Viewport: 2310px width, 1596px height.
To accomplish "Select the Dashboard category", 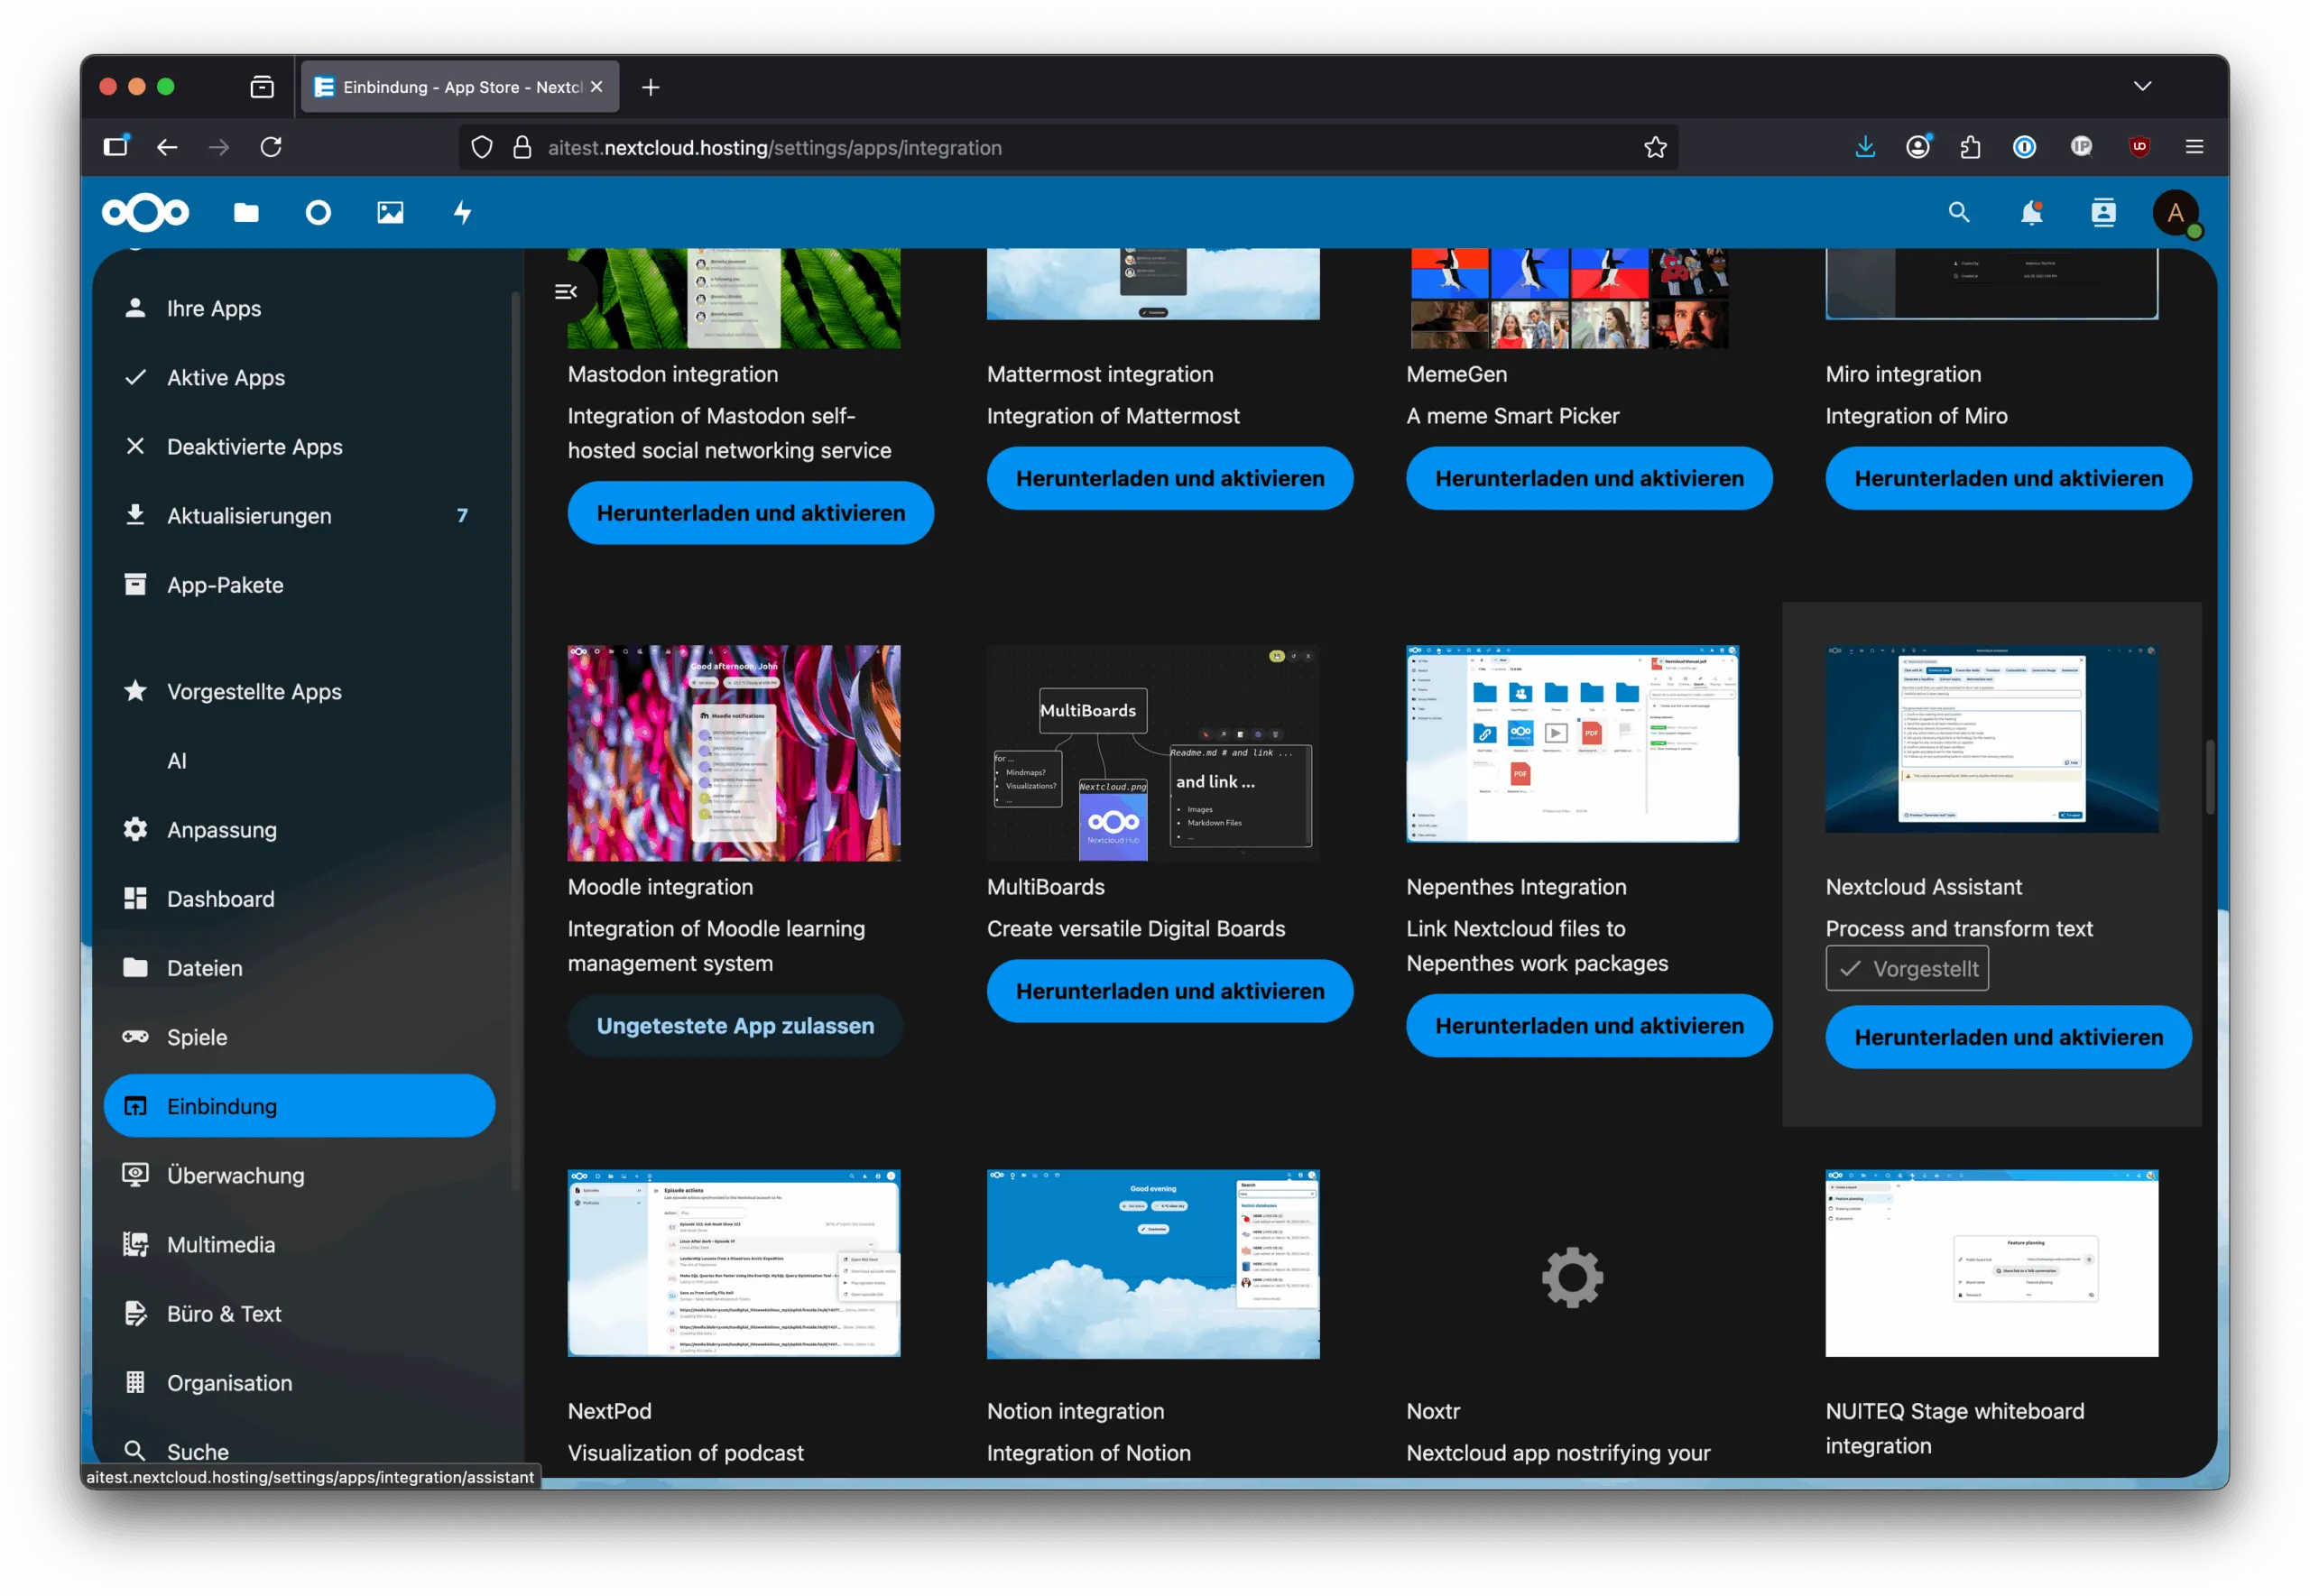I will click(299, 898).
